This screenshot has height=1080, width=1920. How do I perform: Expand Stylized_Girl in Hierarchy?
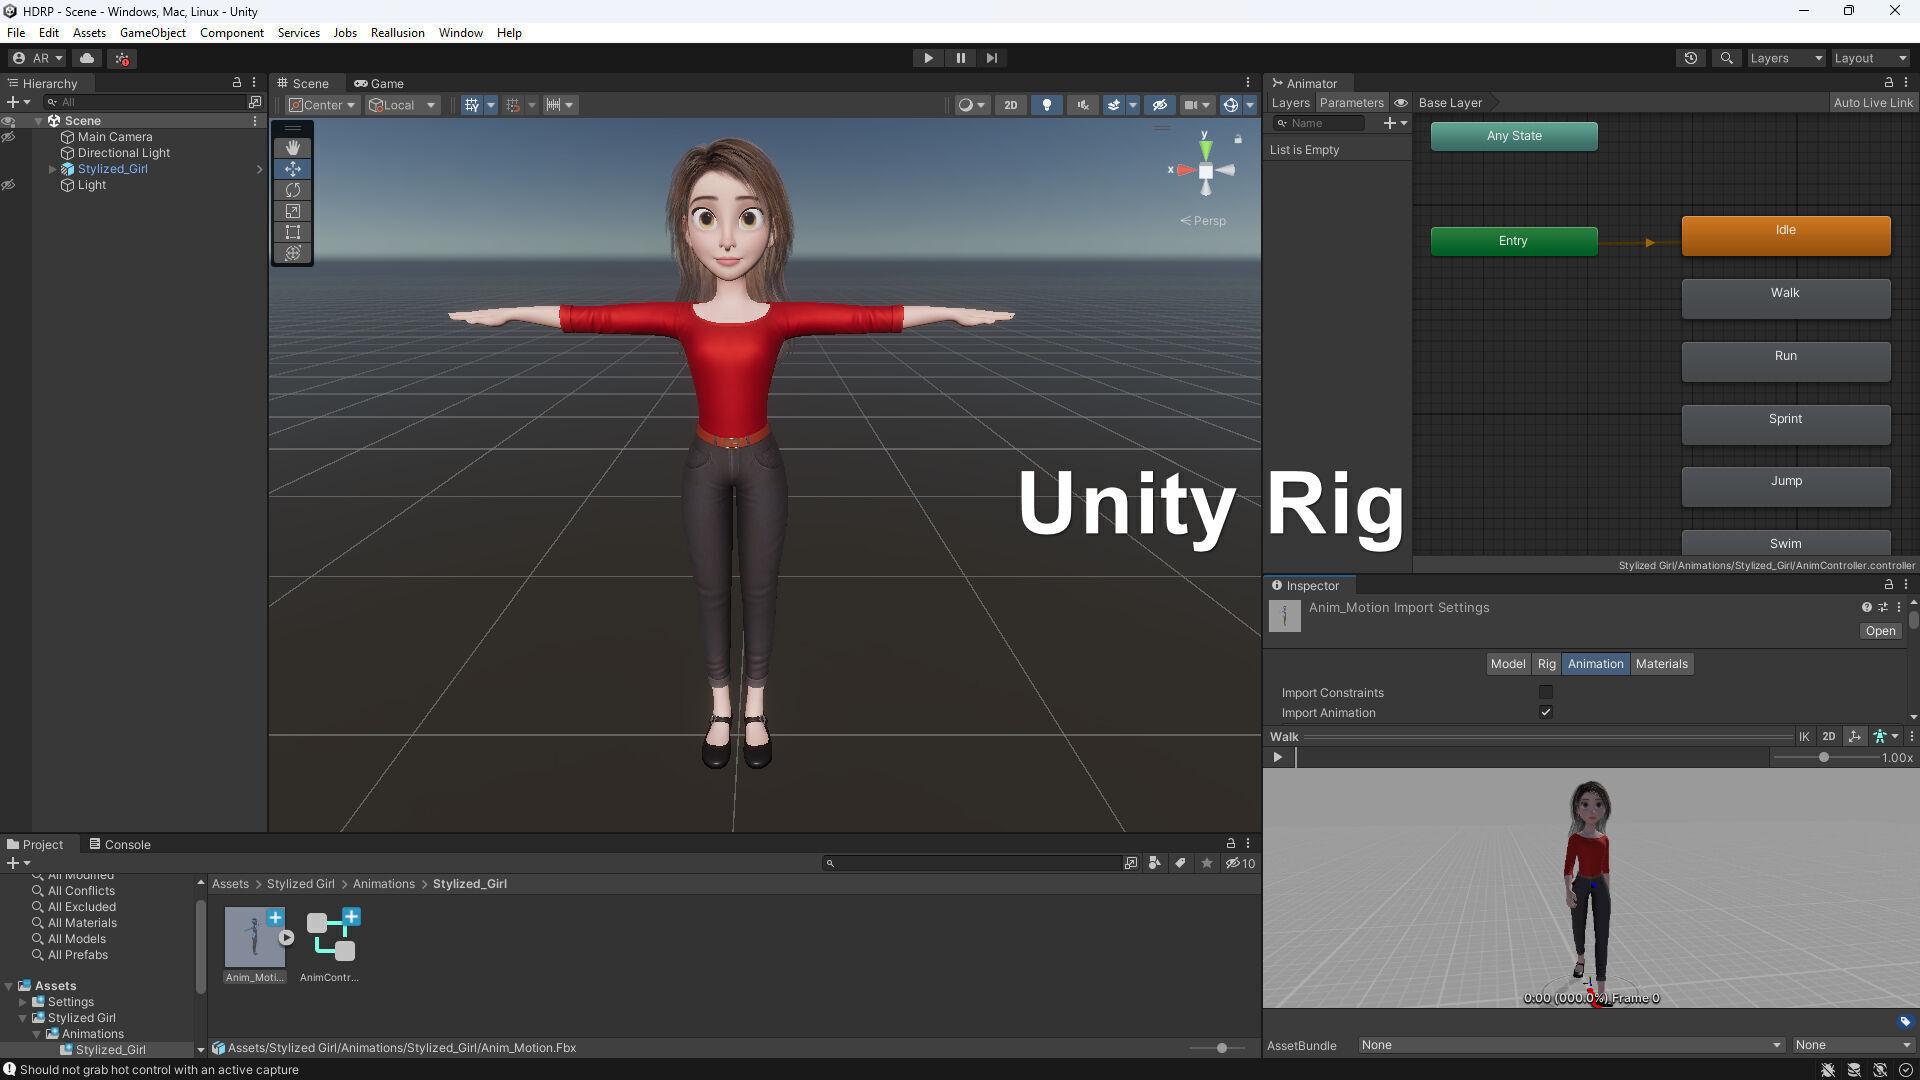point(52,169)
